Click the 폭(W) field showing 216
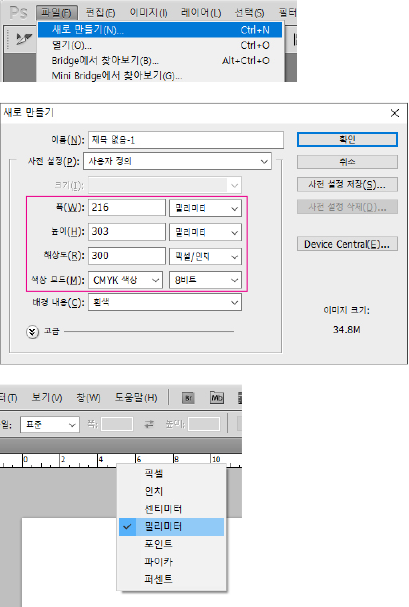This screenshot has width=409, height=607. click(x=127, y=207)
